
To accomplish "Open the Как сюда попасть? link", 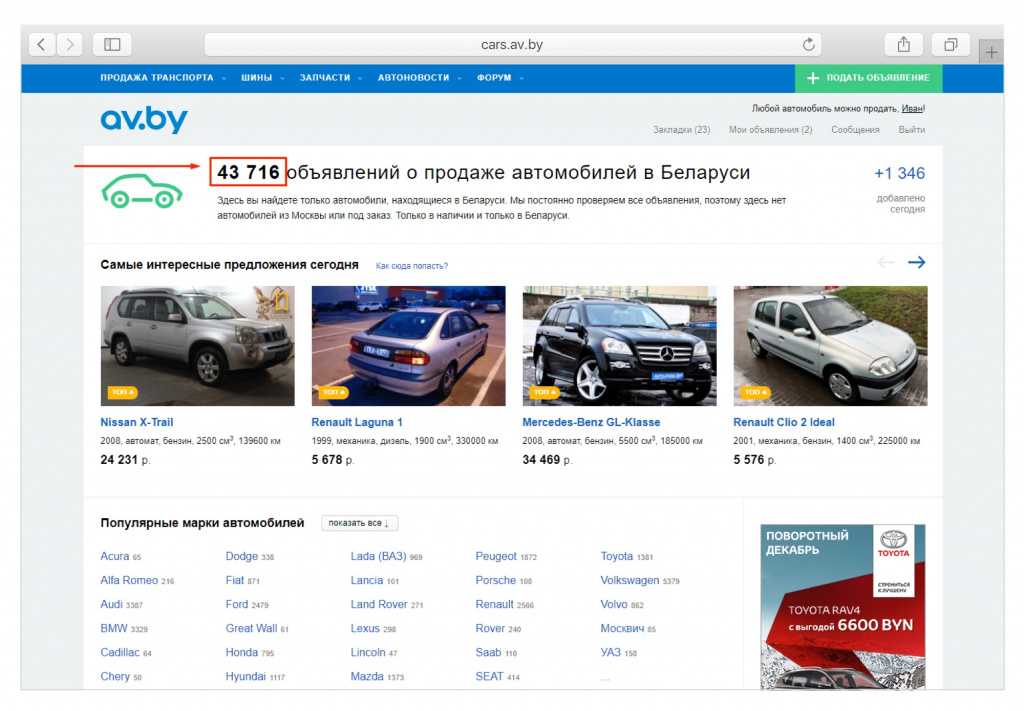I will pos(411,266).
